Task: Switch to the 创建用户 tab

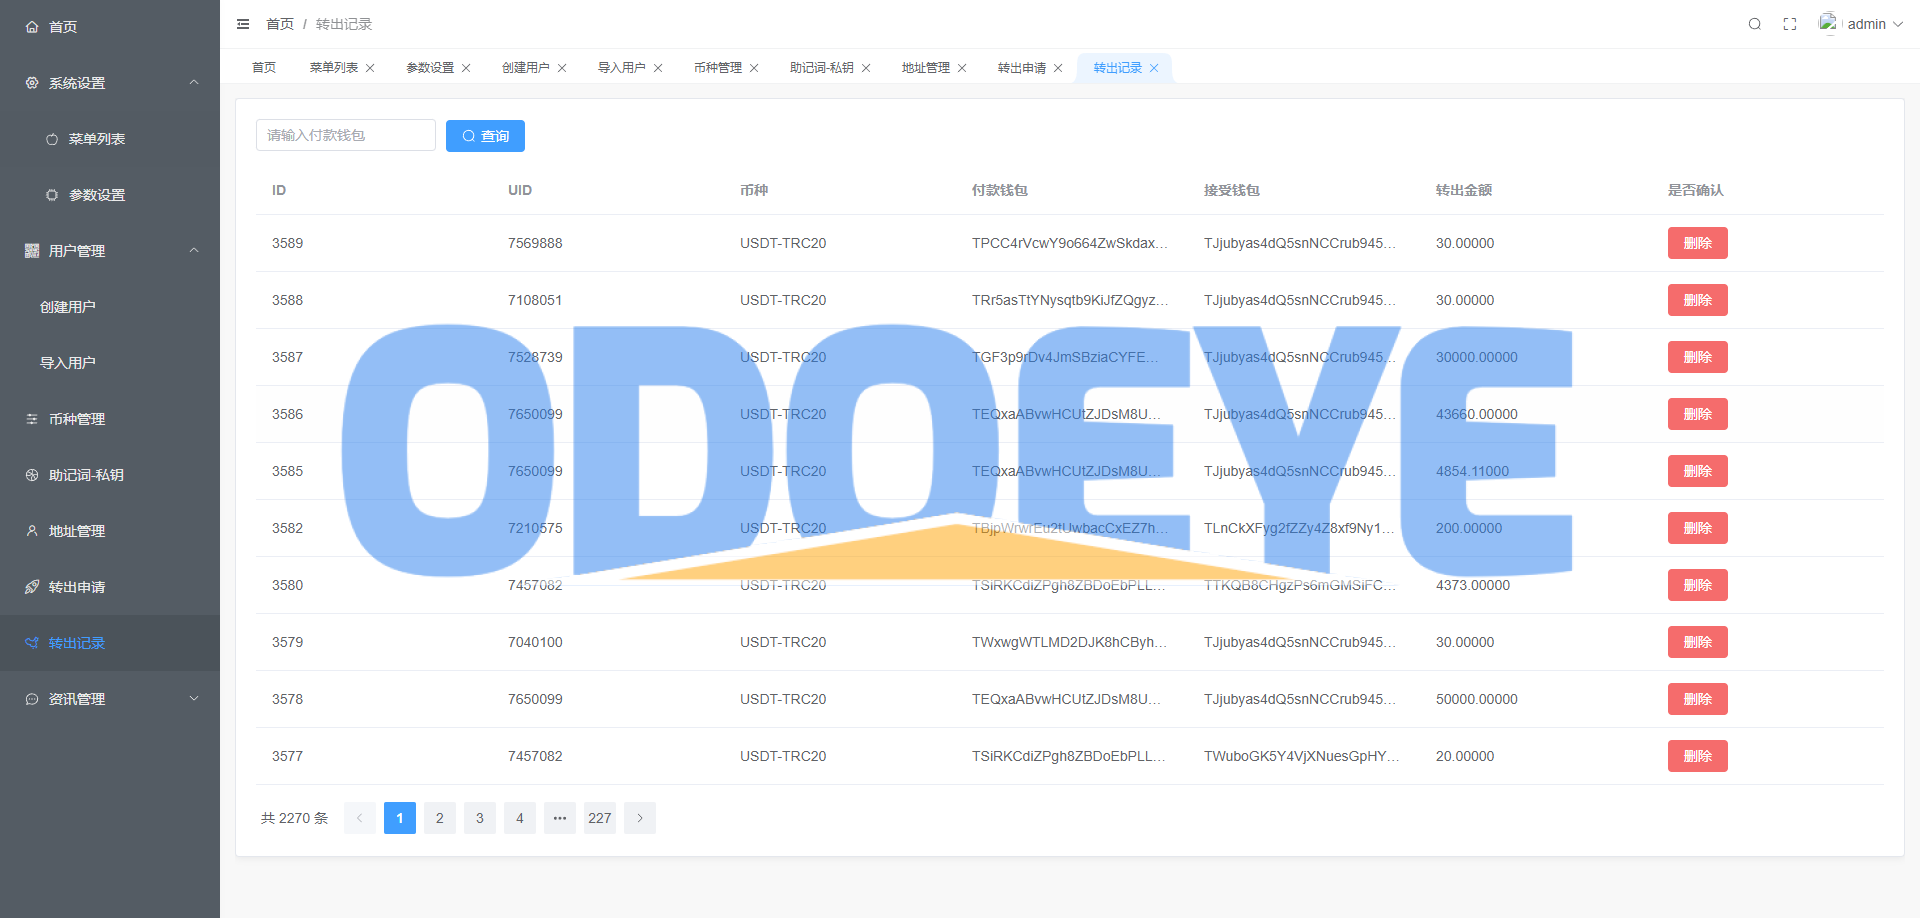Action: pos(526,68)
